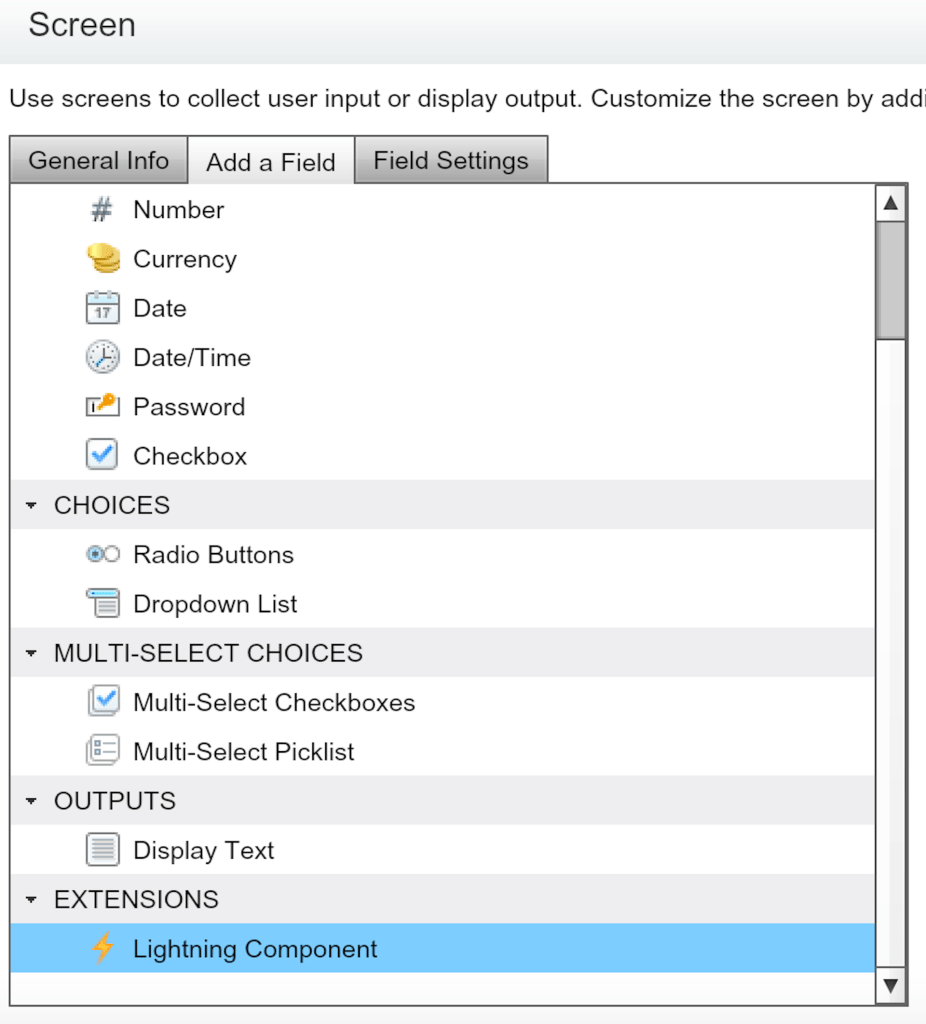Click the scrollbar up arrow

click(890, 204)
